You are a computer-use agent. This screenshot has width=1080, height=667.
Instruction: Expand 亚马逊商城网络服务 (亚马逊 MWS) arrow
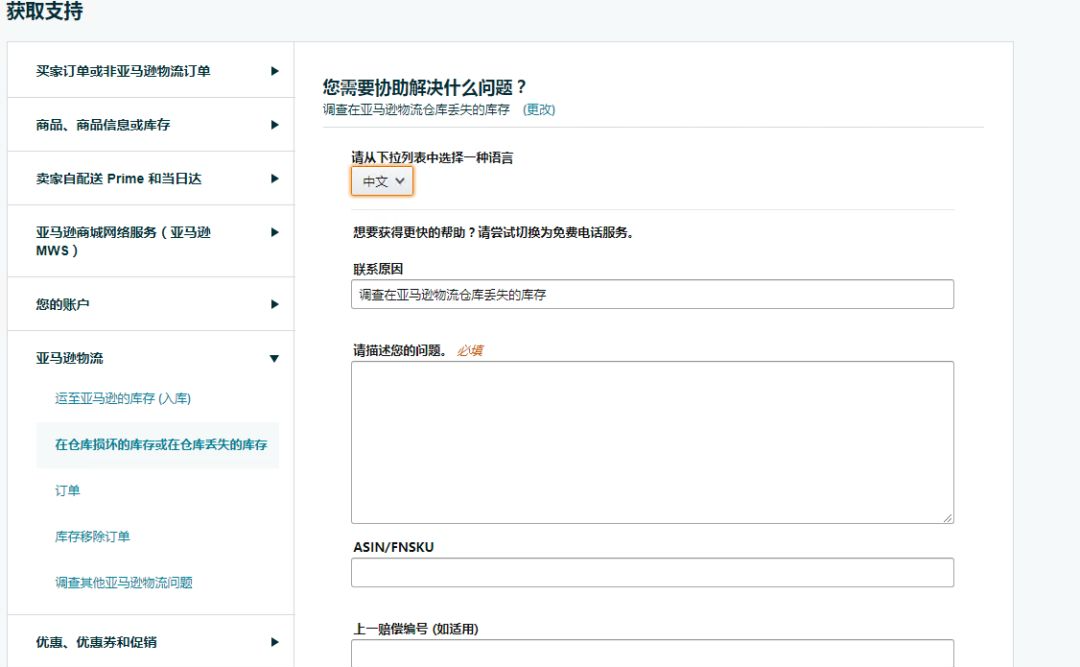click(275, 232)
